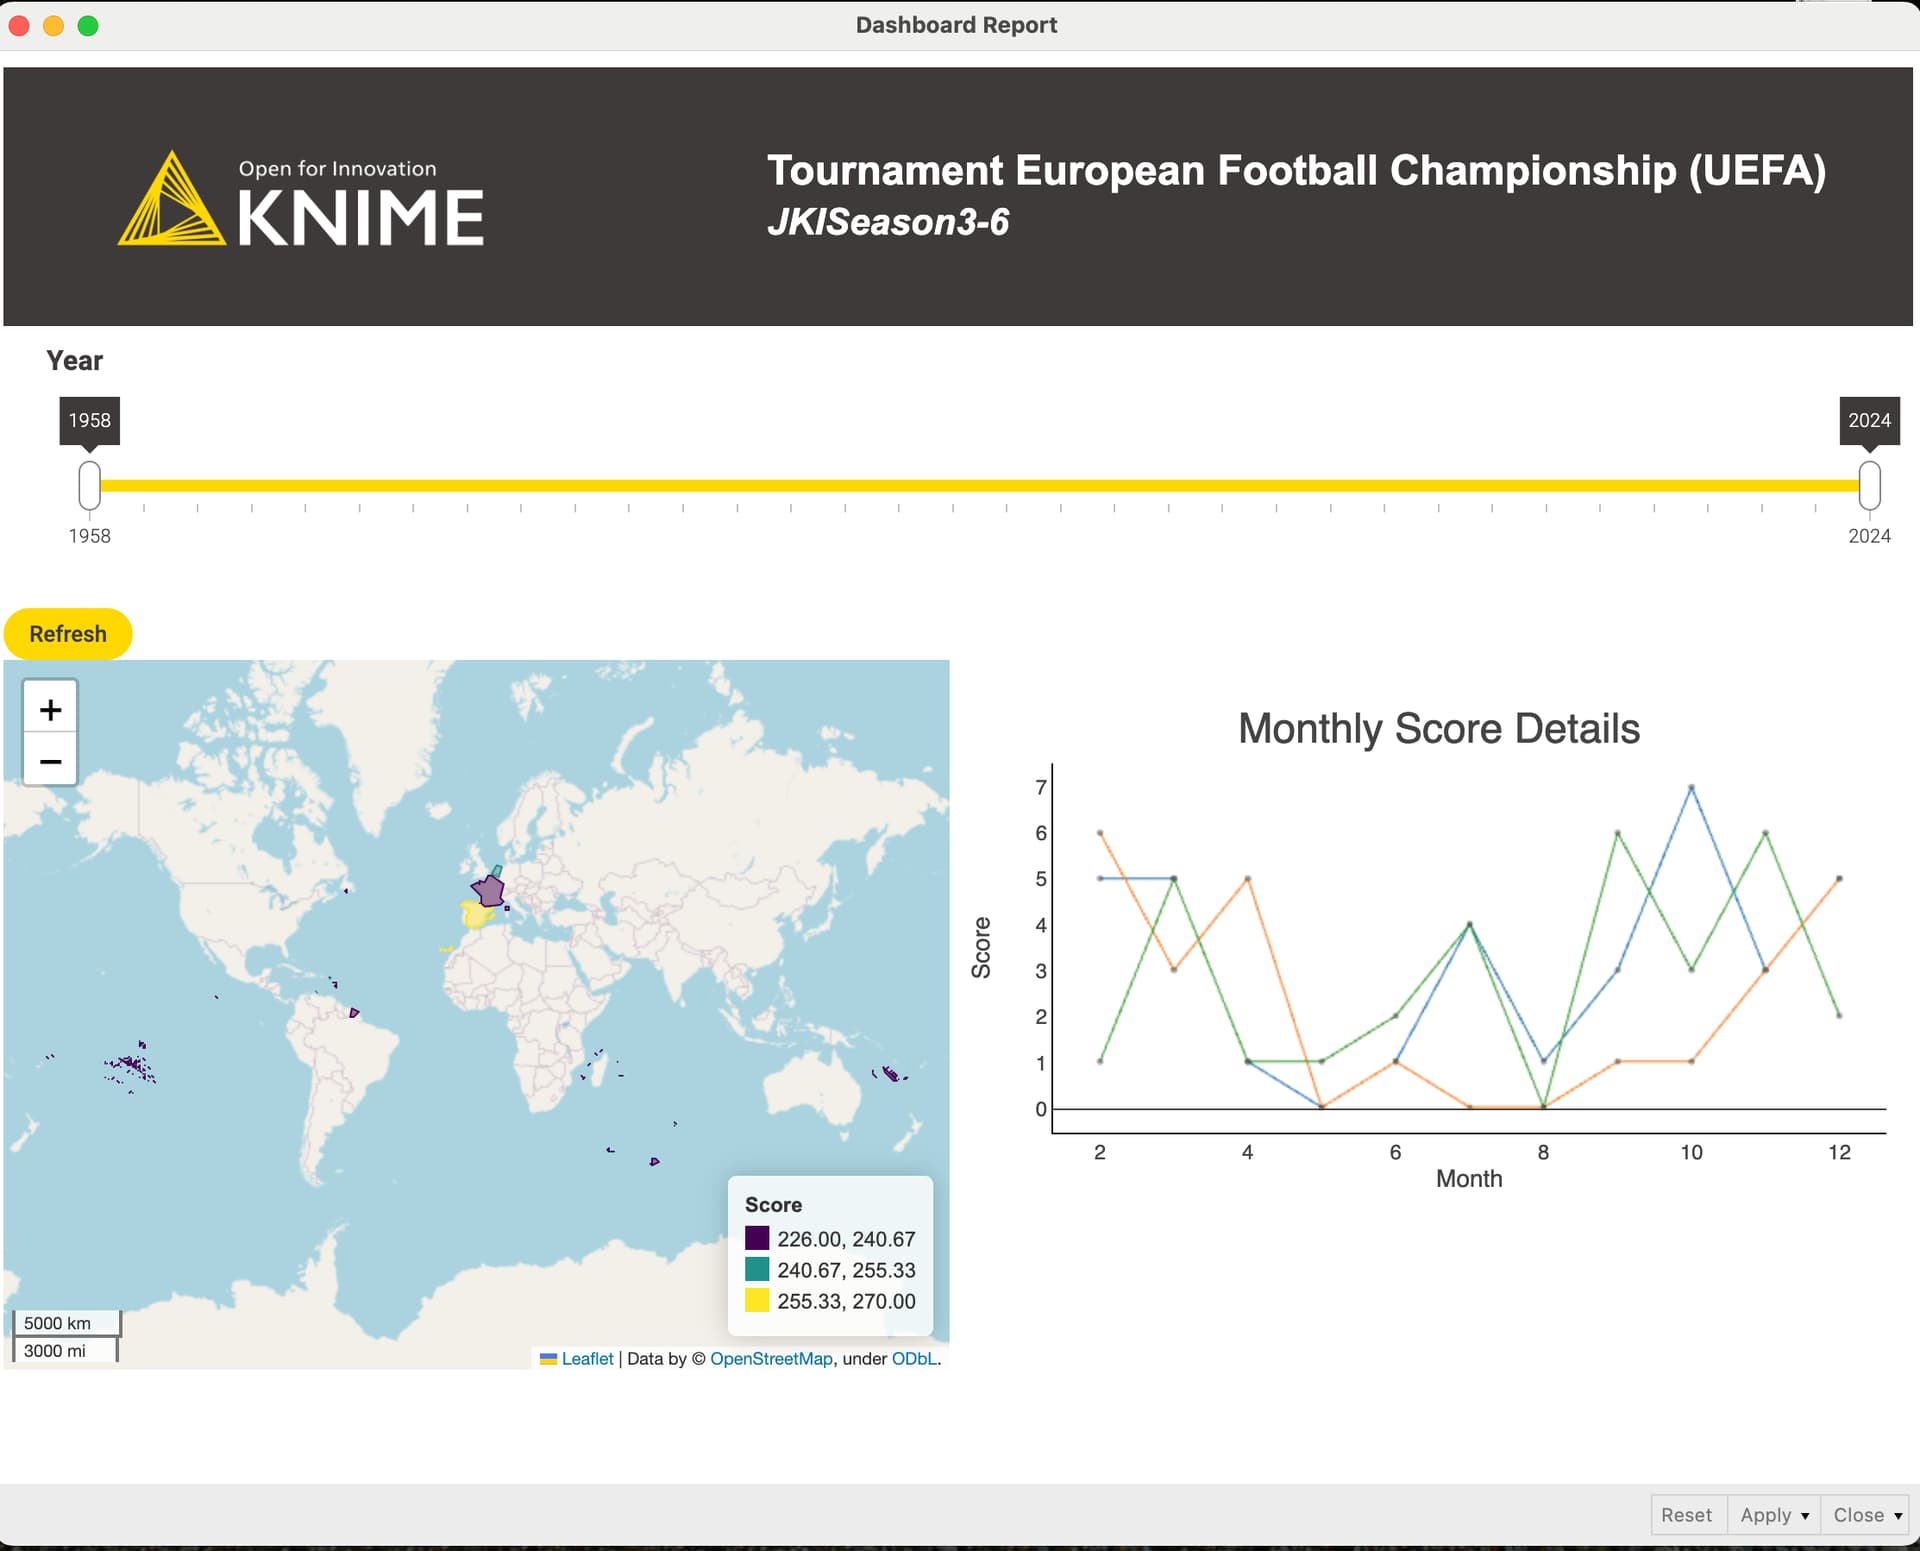Click the Leaflet flag icon

(548, 1359)
